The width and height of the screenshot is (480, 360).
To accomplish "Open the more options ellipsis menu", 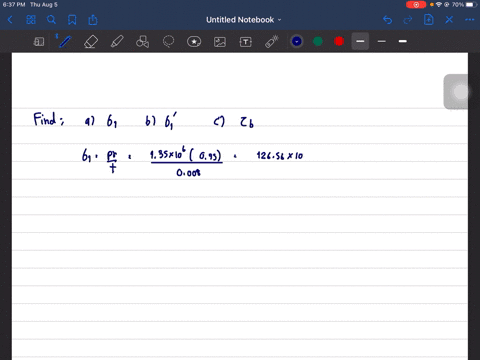I will click(469, 20).
